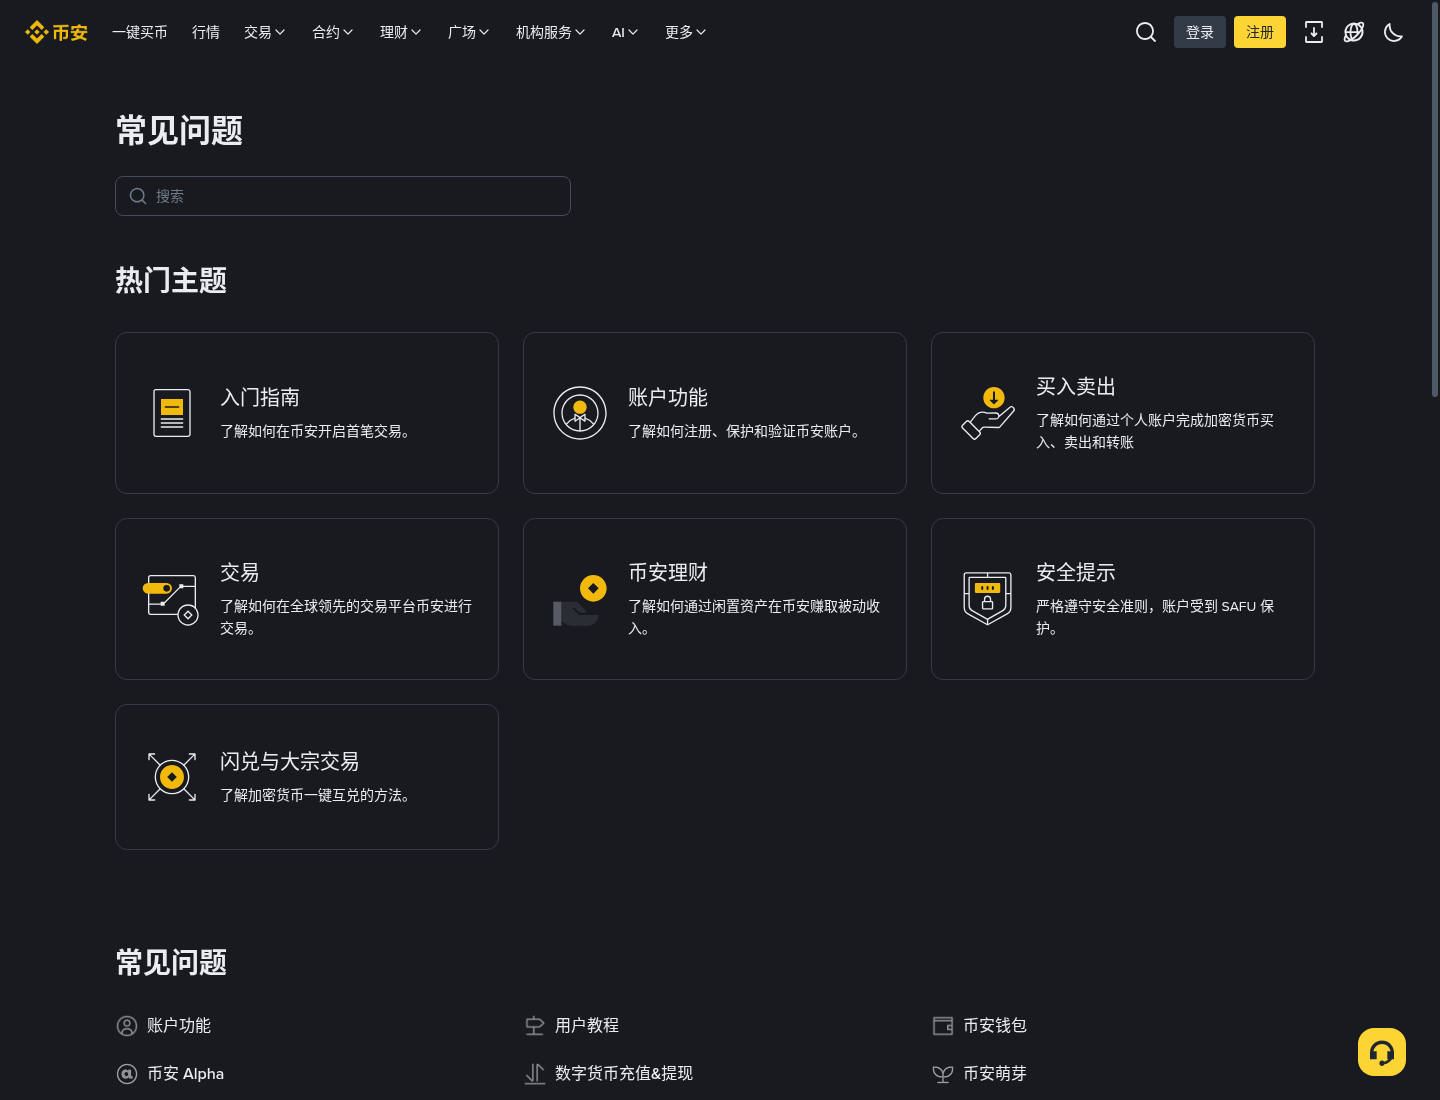Click the 入门指南 document icon
The height and width of the screenshot is (1100, 1440).
tap(172, 413)
